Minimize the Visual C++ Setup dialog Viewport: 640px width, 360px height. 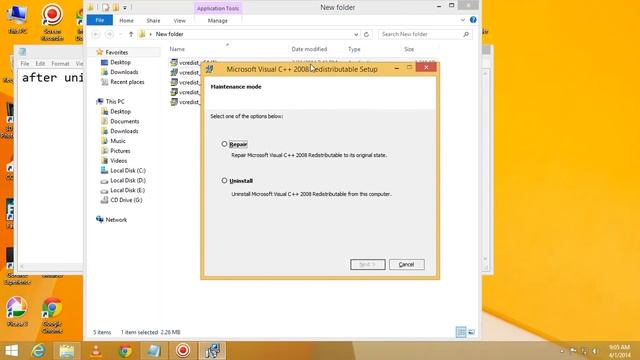[x=397, y=68]
